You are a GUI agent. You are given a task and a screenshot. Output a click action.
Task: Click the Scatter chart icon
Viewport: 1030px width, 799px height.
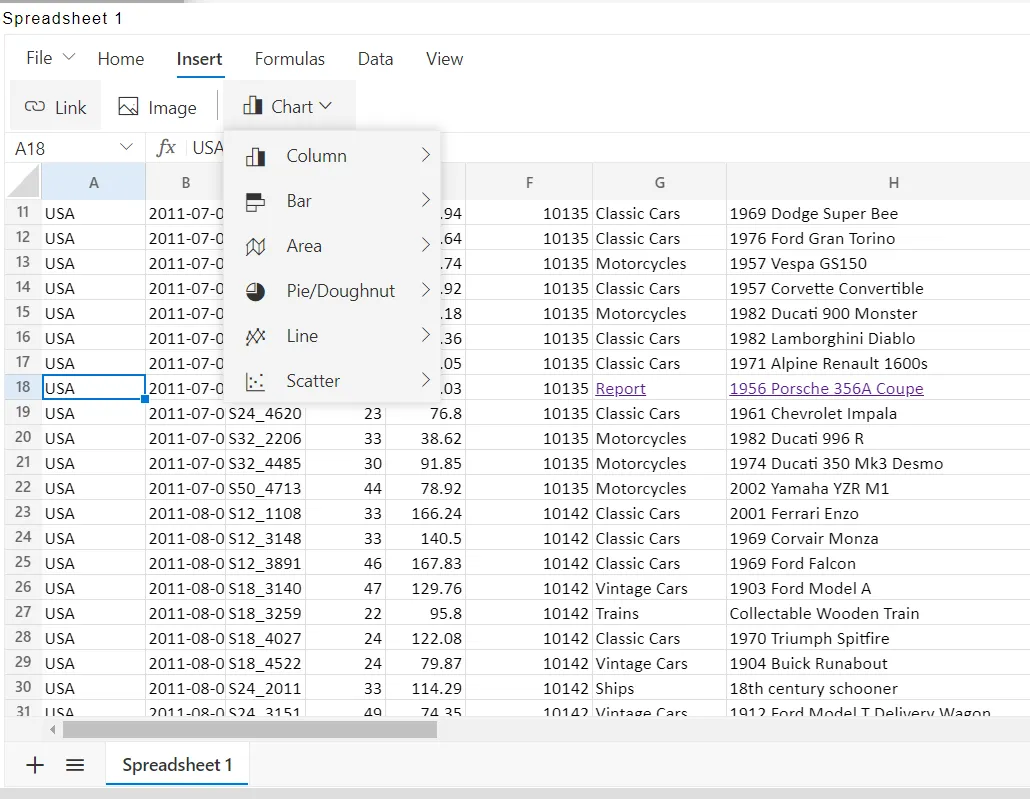256,381
